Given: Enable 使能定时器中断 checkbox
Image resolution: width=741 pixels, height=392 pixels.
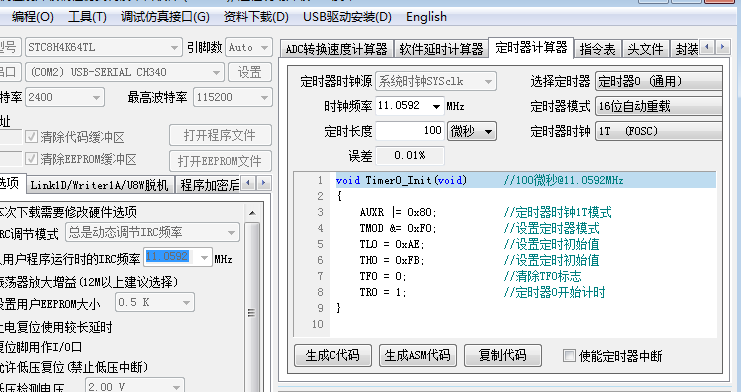Looking at the screenshot, I should [569, 356].
